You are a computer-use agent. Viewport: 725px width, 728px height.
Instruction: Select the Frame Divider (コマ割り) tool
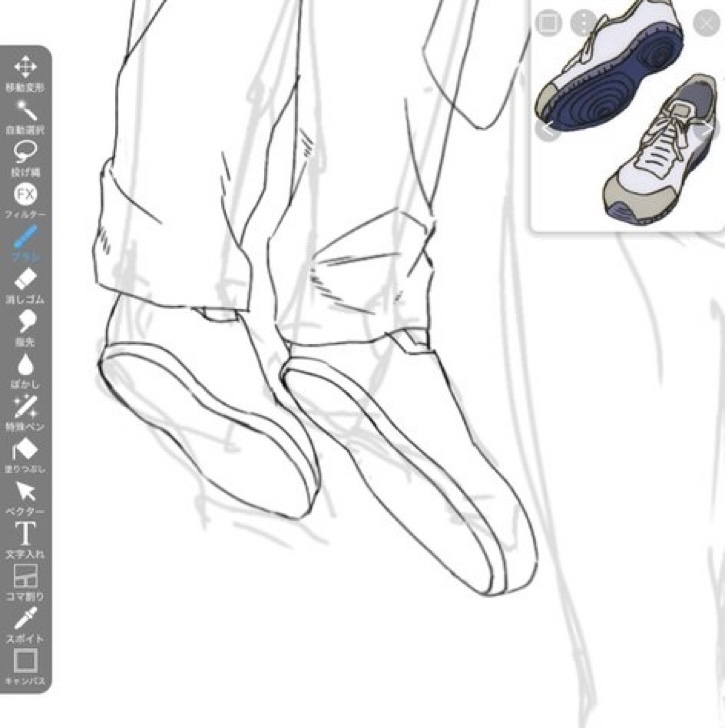[x=25, y=577]
